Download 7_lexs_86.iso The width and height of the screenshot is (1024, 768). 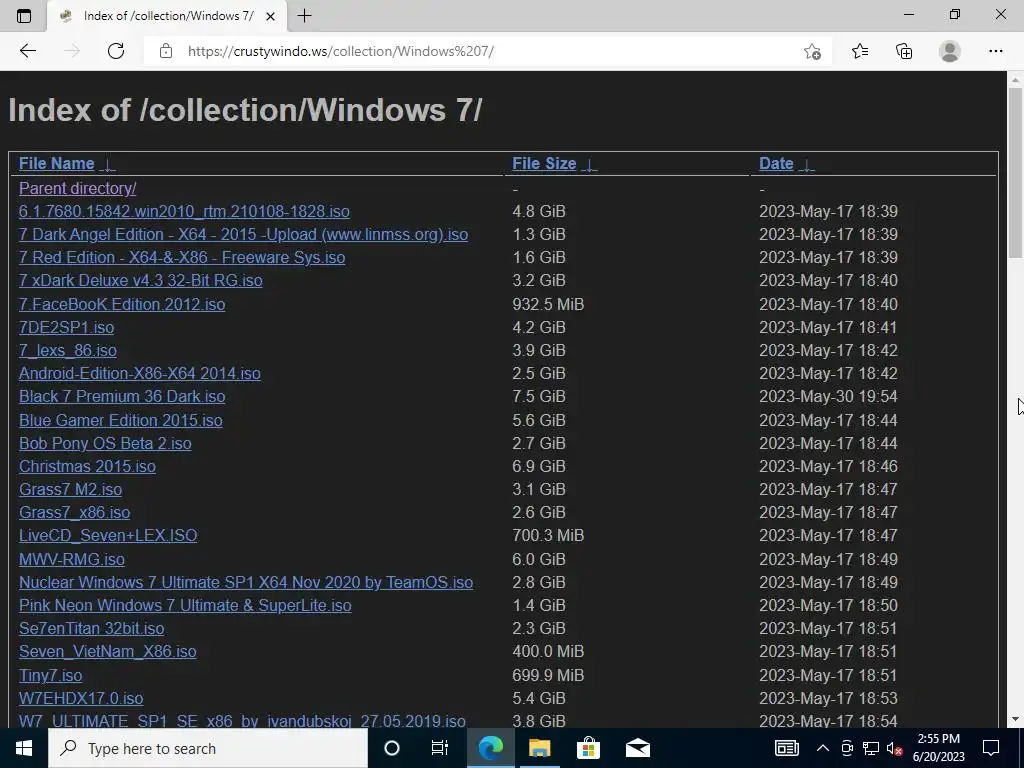pos(68,350)
